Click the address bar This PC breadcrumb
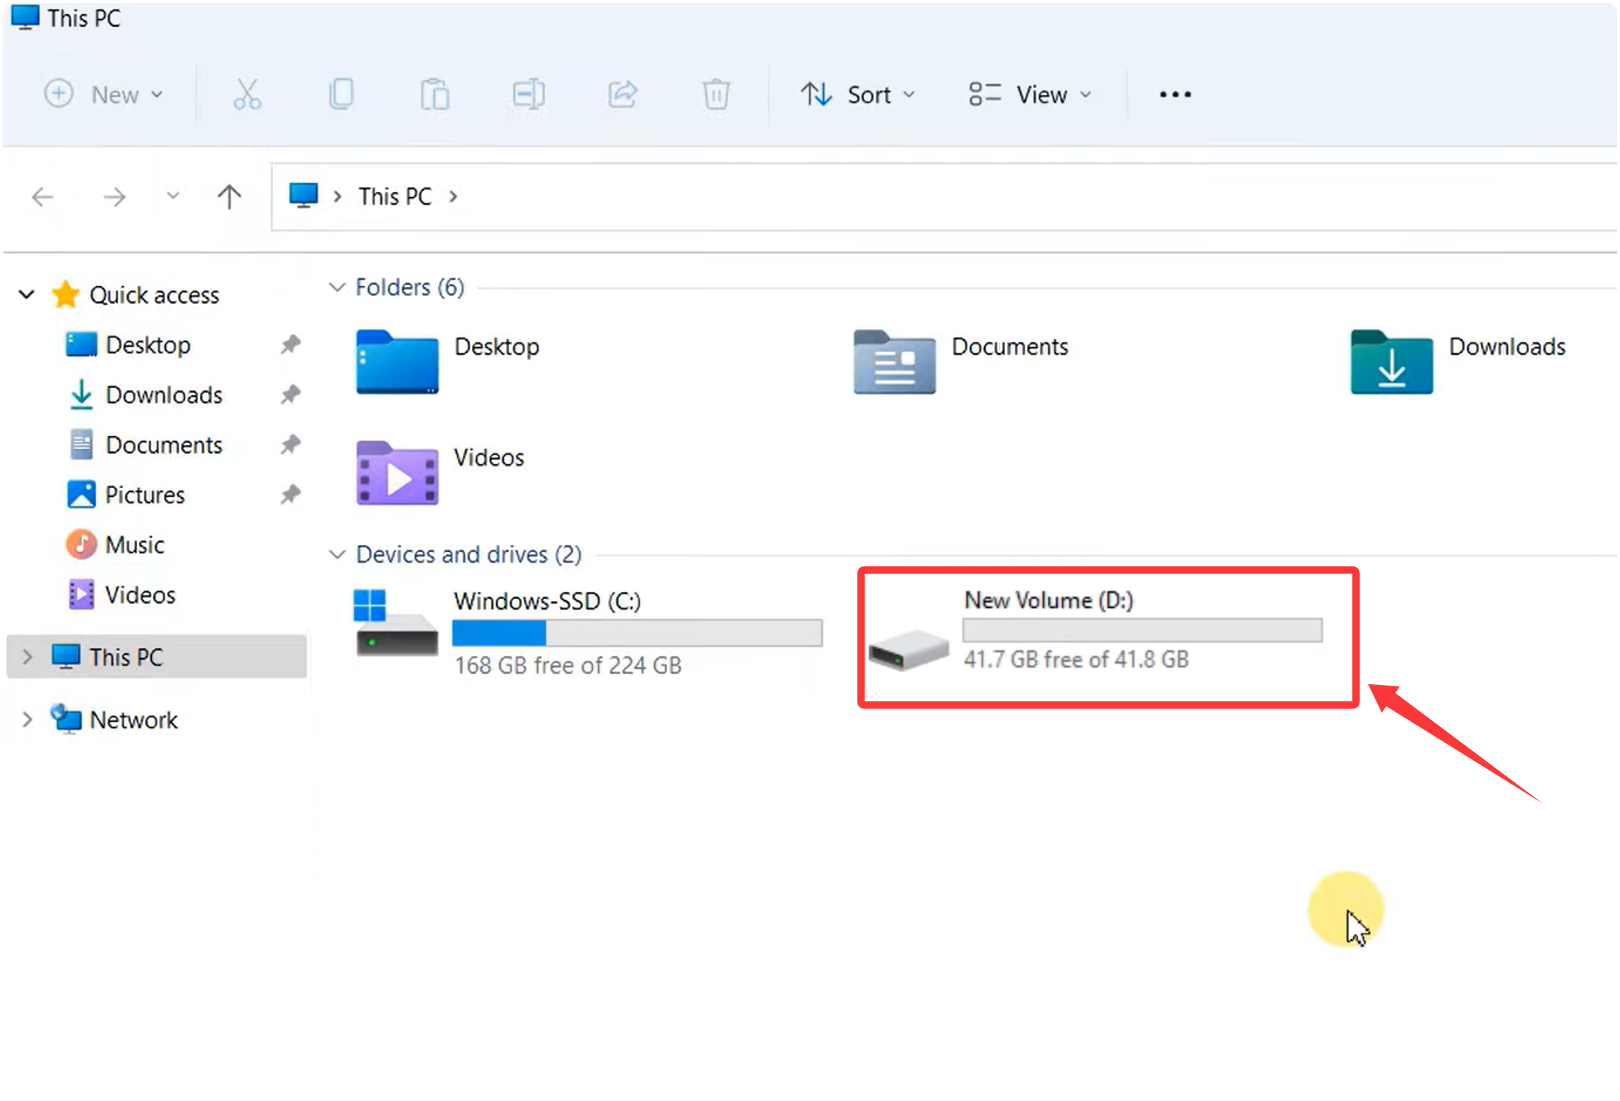The width and height of the screenshot is (1620, 1101). pos(395,197)
